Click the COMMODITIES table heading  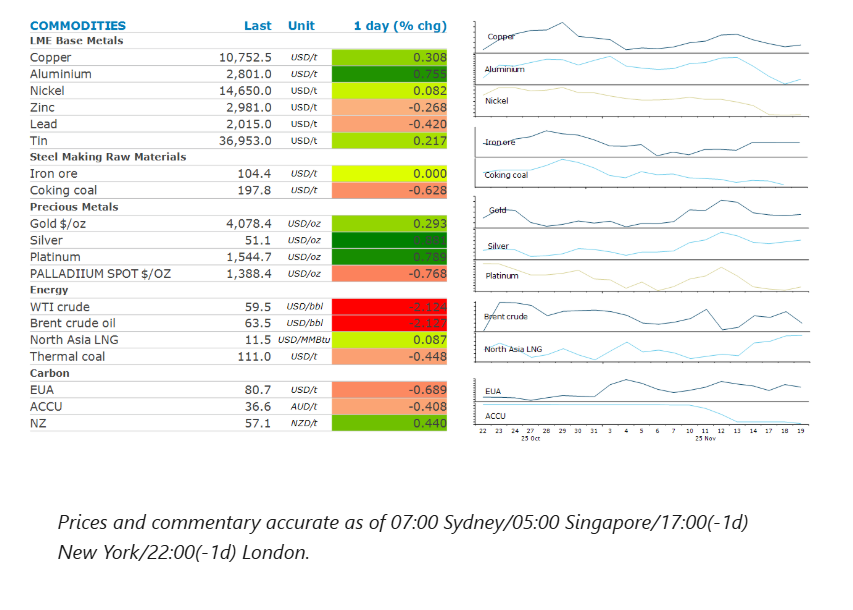[78, 26]
